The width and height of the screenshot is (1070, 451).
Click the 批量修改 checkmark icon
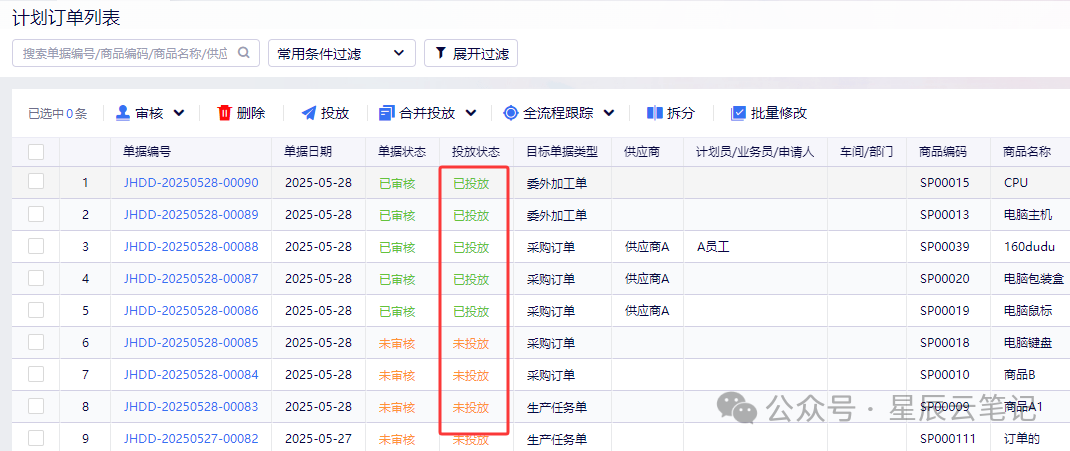738,113
